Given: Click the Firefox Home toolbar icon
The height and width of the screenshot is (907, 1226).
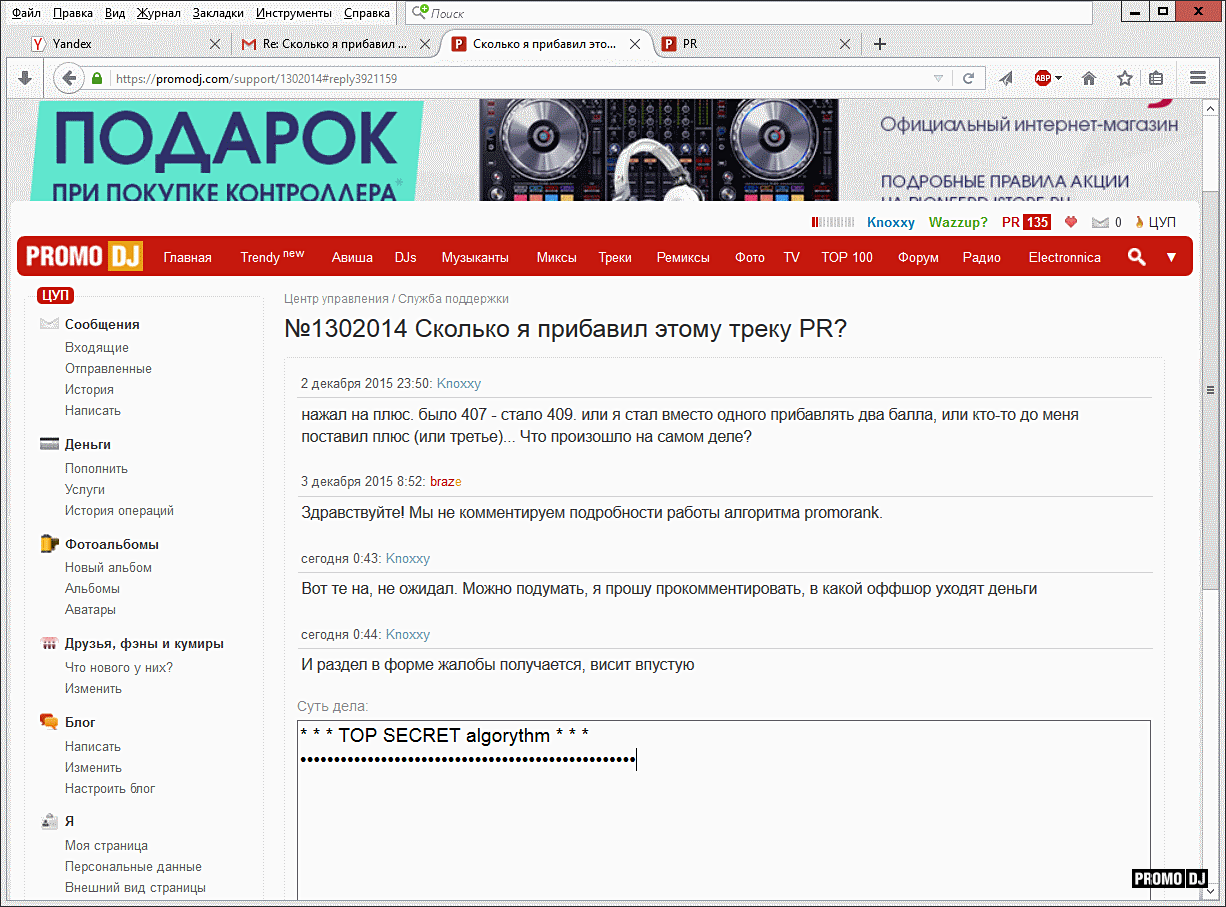Looking at the screenshot, I should [x=1089, y=78].
